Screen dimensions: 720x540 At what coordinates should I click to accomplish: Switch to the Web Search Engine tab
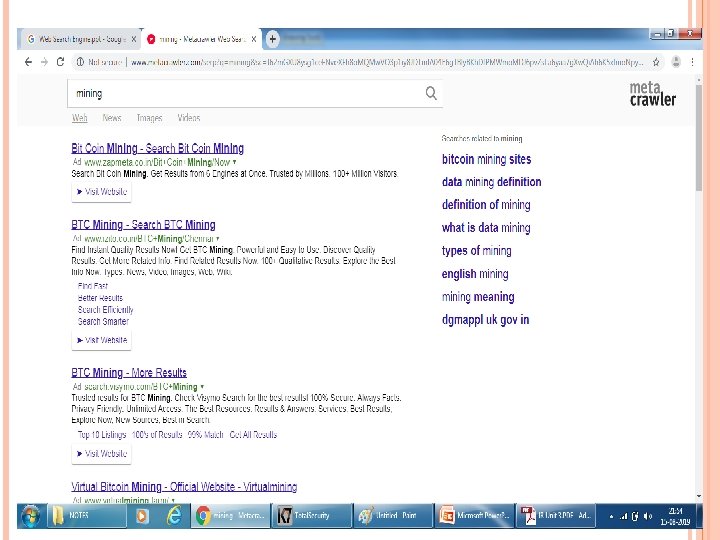(x=81, y=39)
